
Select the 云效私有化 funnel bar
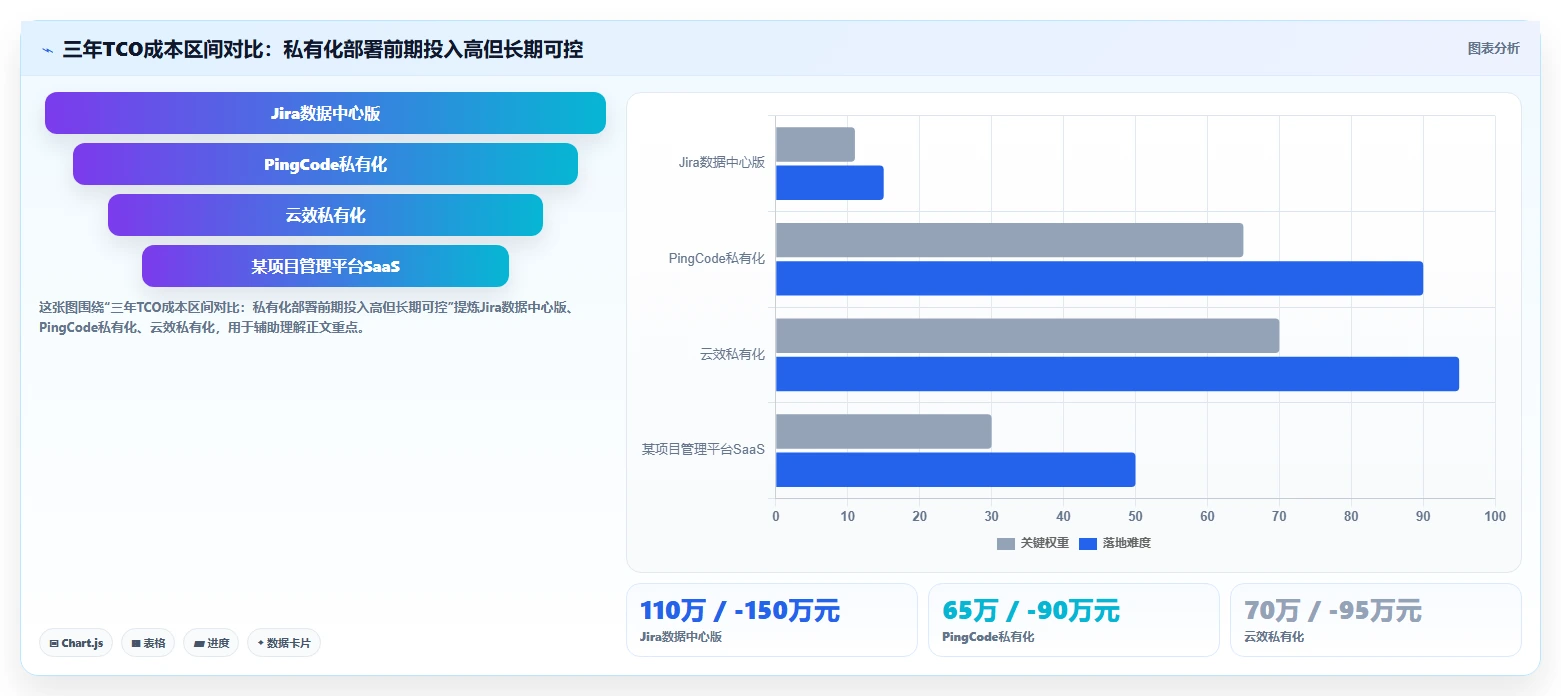click(325, 215)
